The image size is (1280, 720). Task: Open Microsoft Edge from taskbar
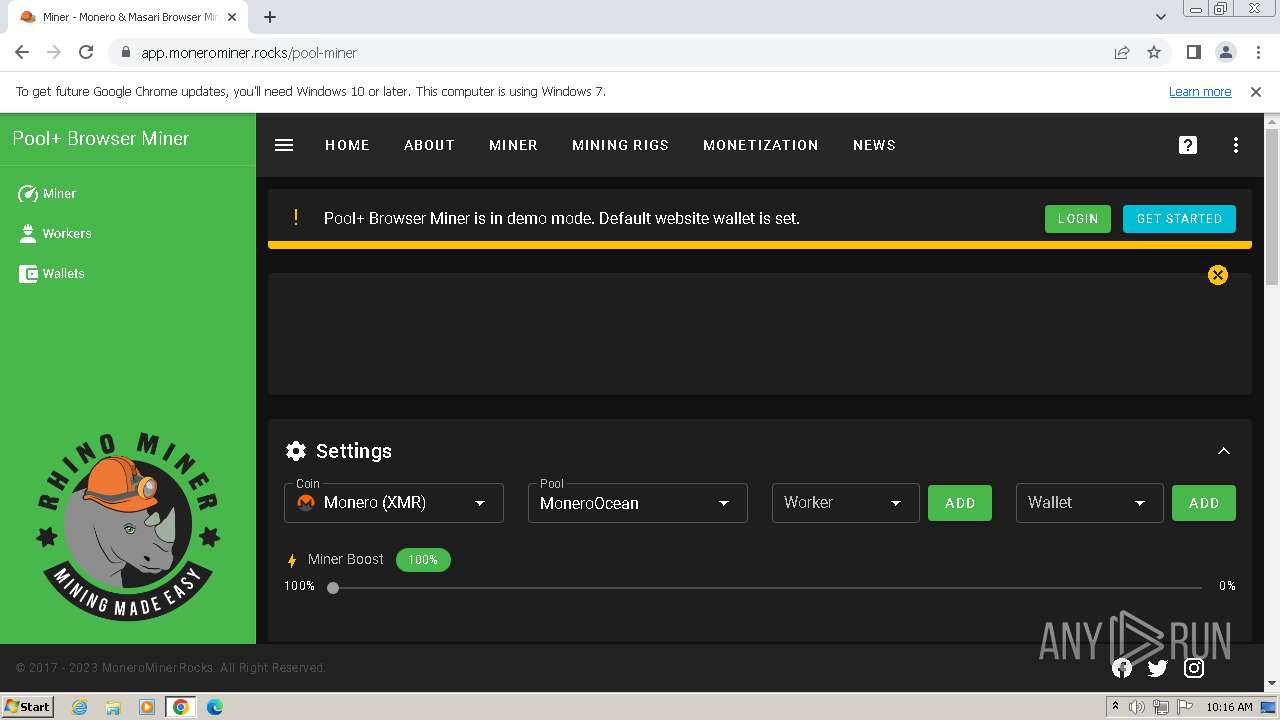214,707
